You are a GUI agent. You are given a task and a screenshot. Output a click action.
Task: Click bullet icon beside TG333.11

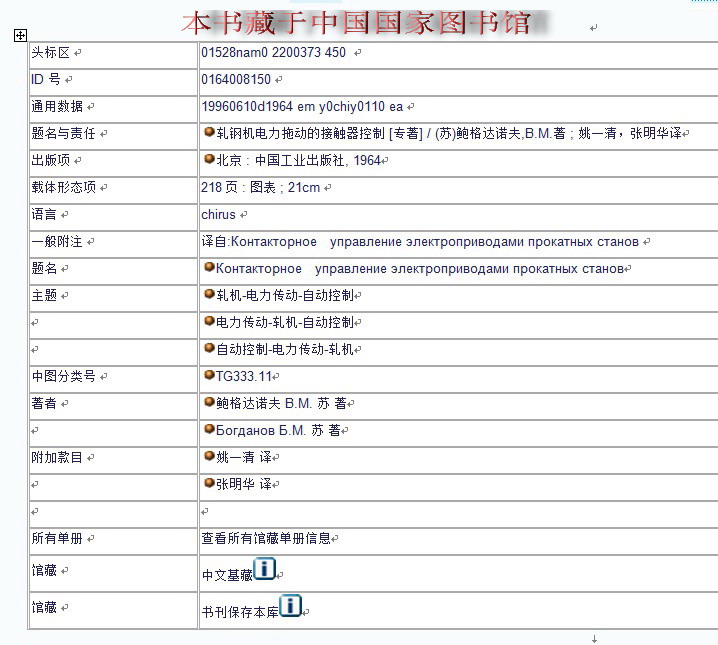pyautogui.click(x=209, y=375)
